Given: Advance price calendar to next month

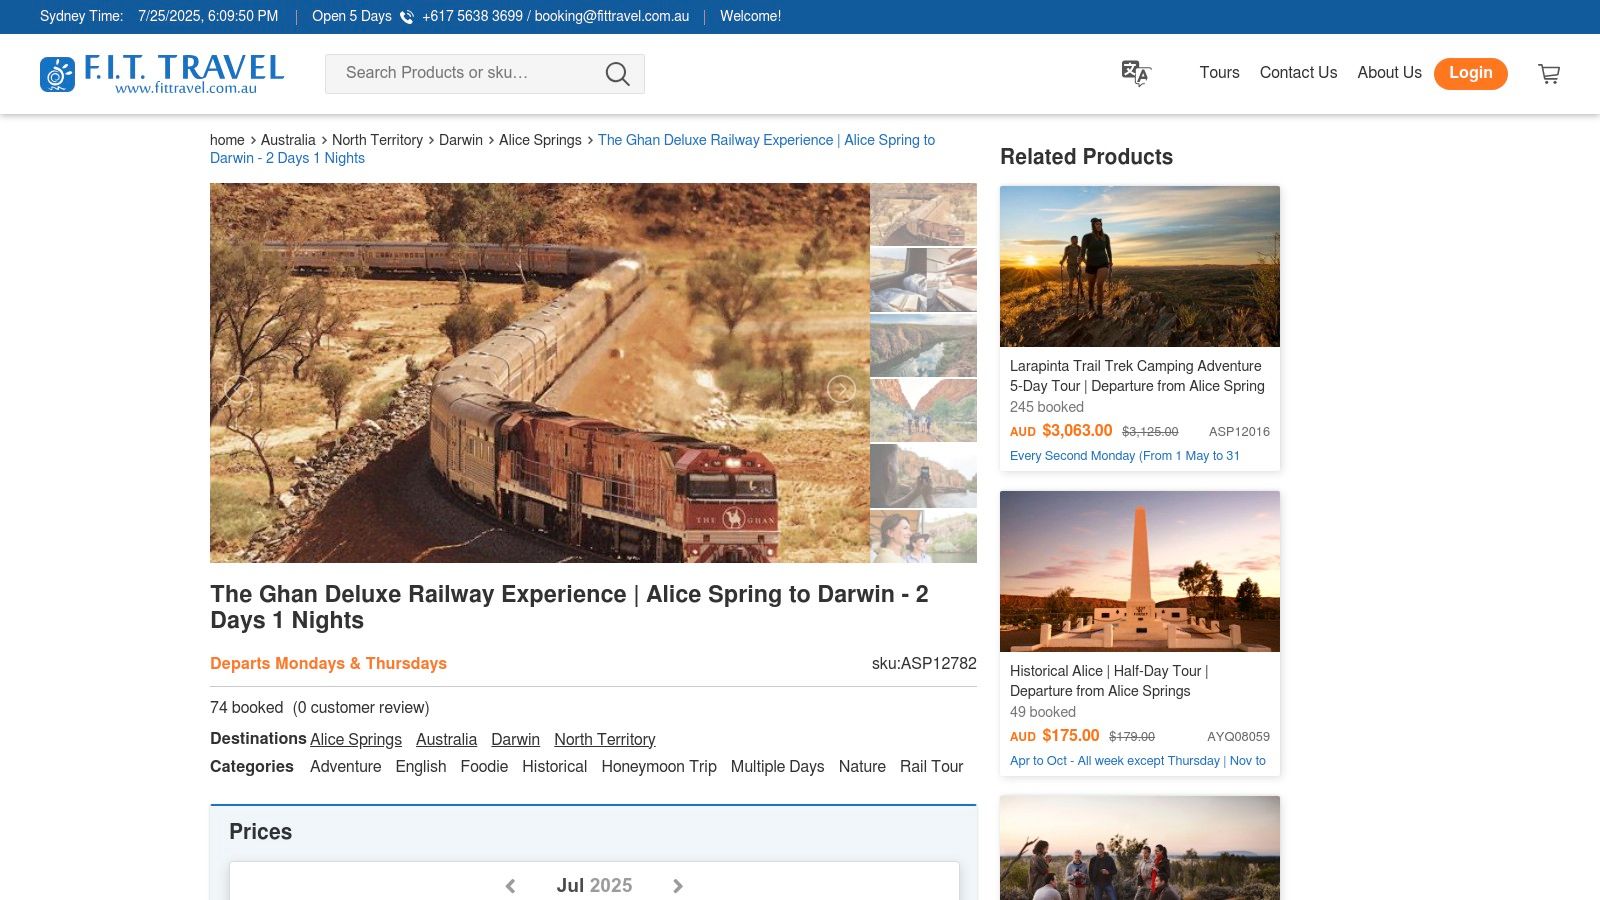Looking at the screenshot, I should pos(678,886).
